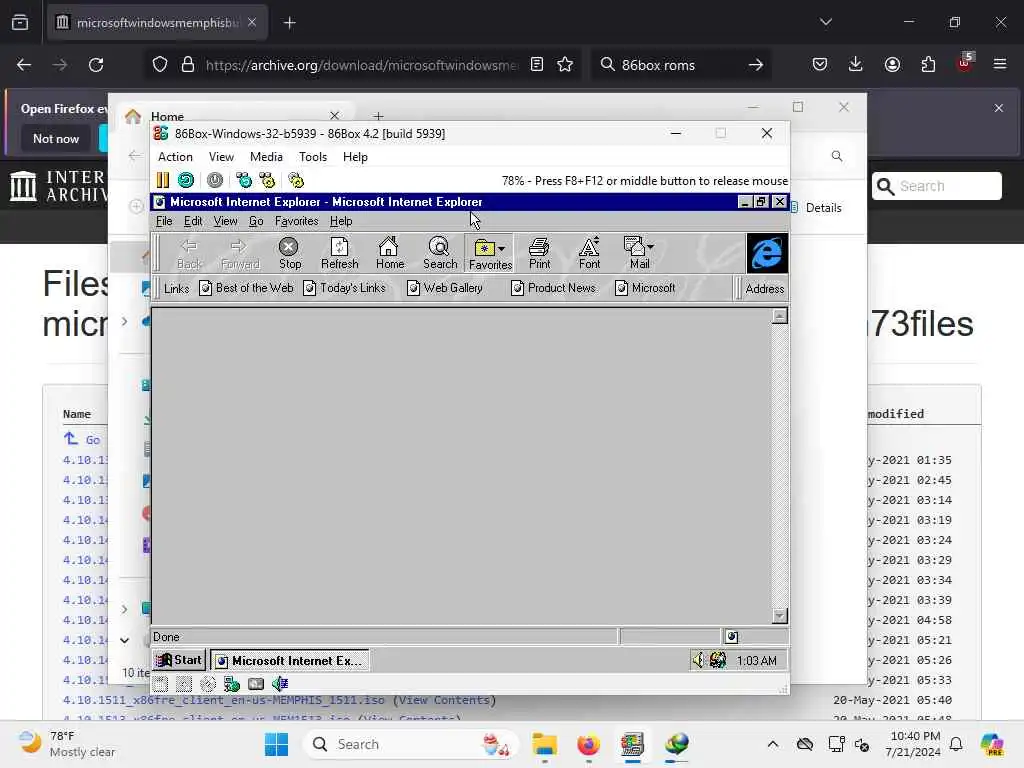Click Best of the Web link button
The height and width of the screenshot is (768, 1024).
click(246, 288)
